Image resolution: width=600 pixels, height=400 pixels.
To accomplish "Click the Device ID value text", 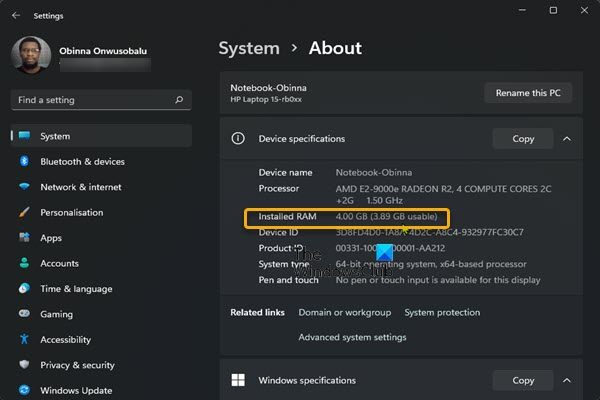I will coord(429,232).
